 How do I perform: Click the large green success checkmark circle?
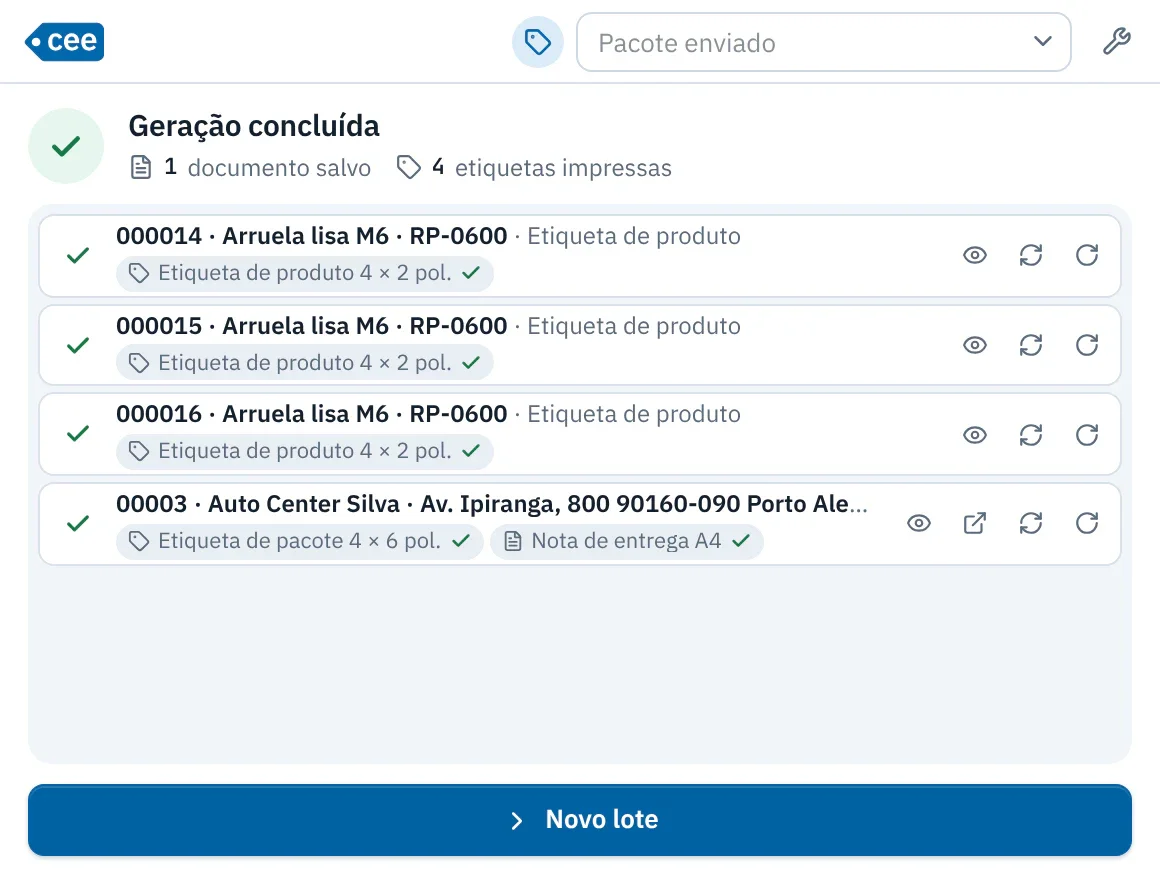tap(66, 146)
